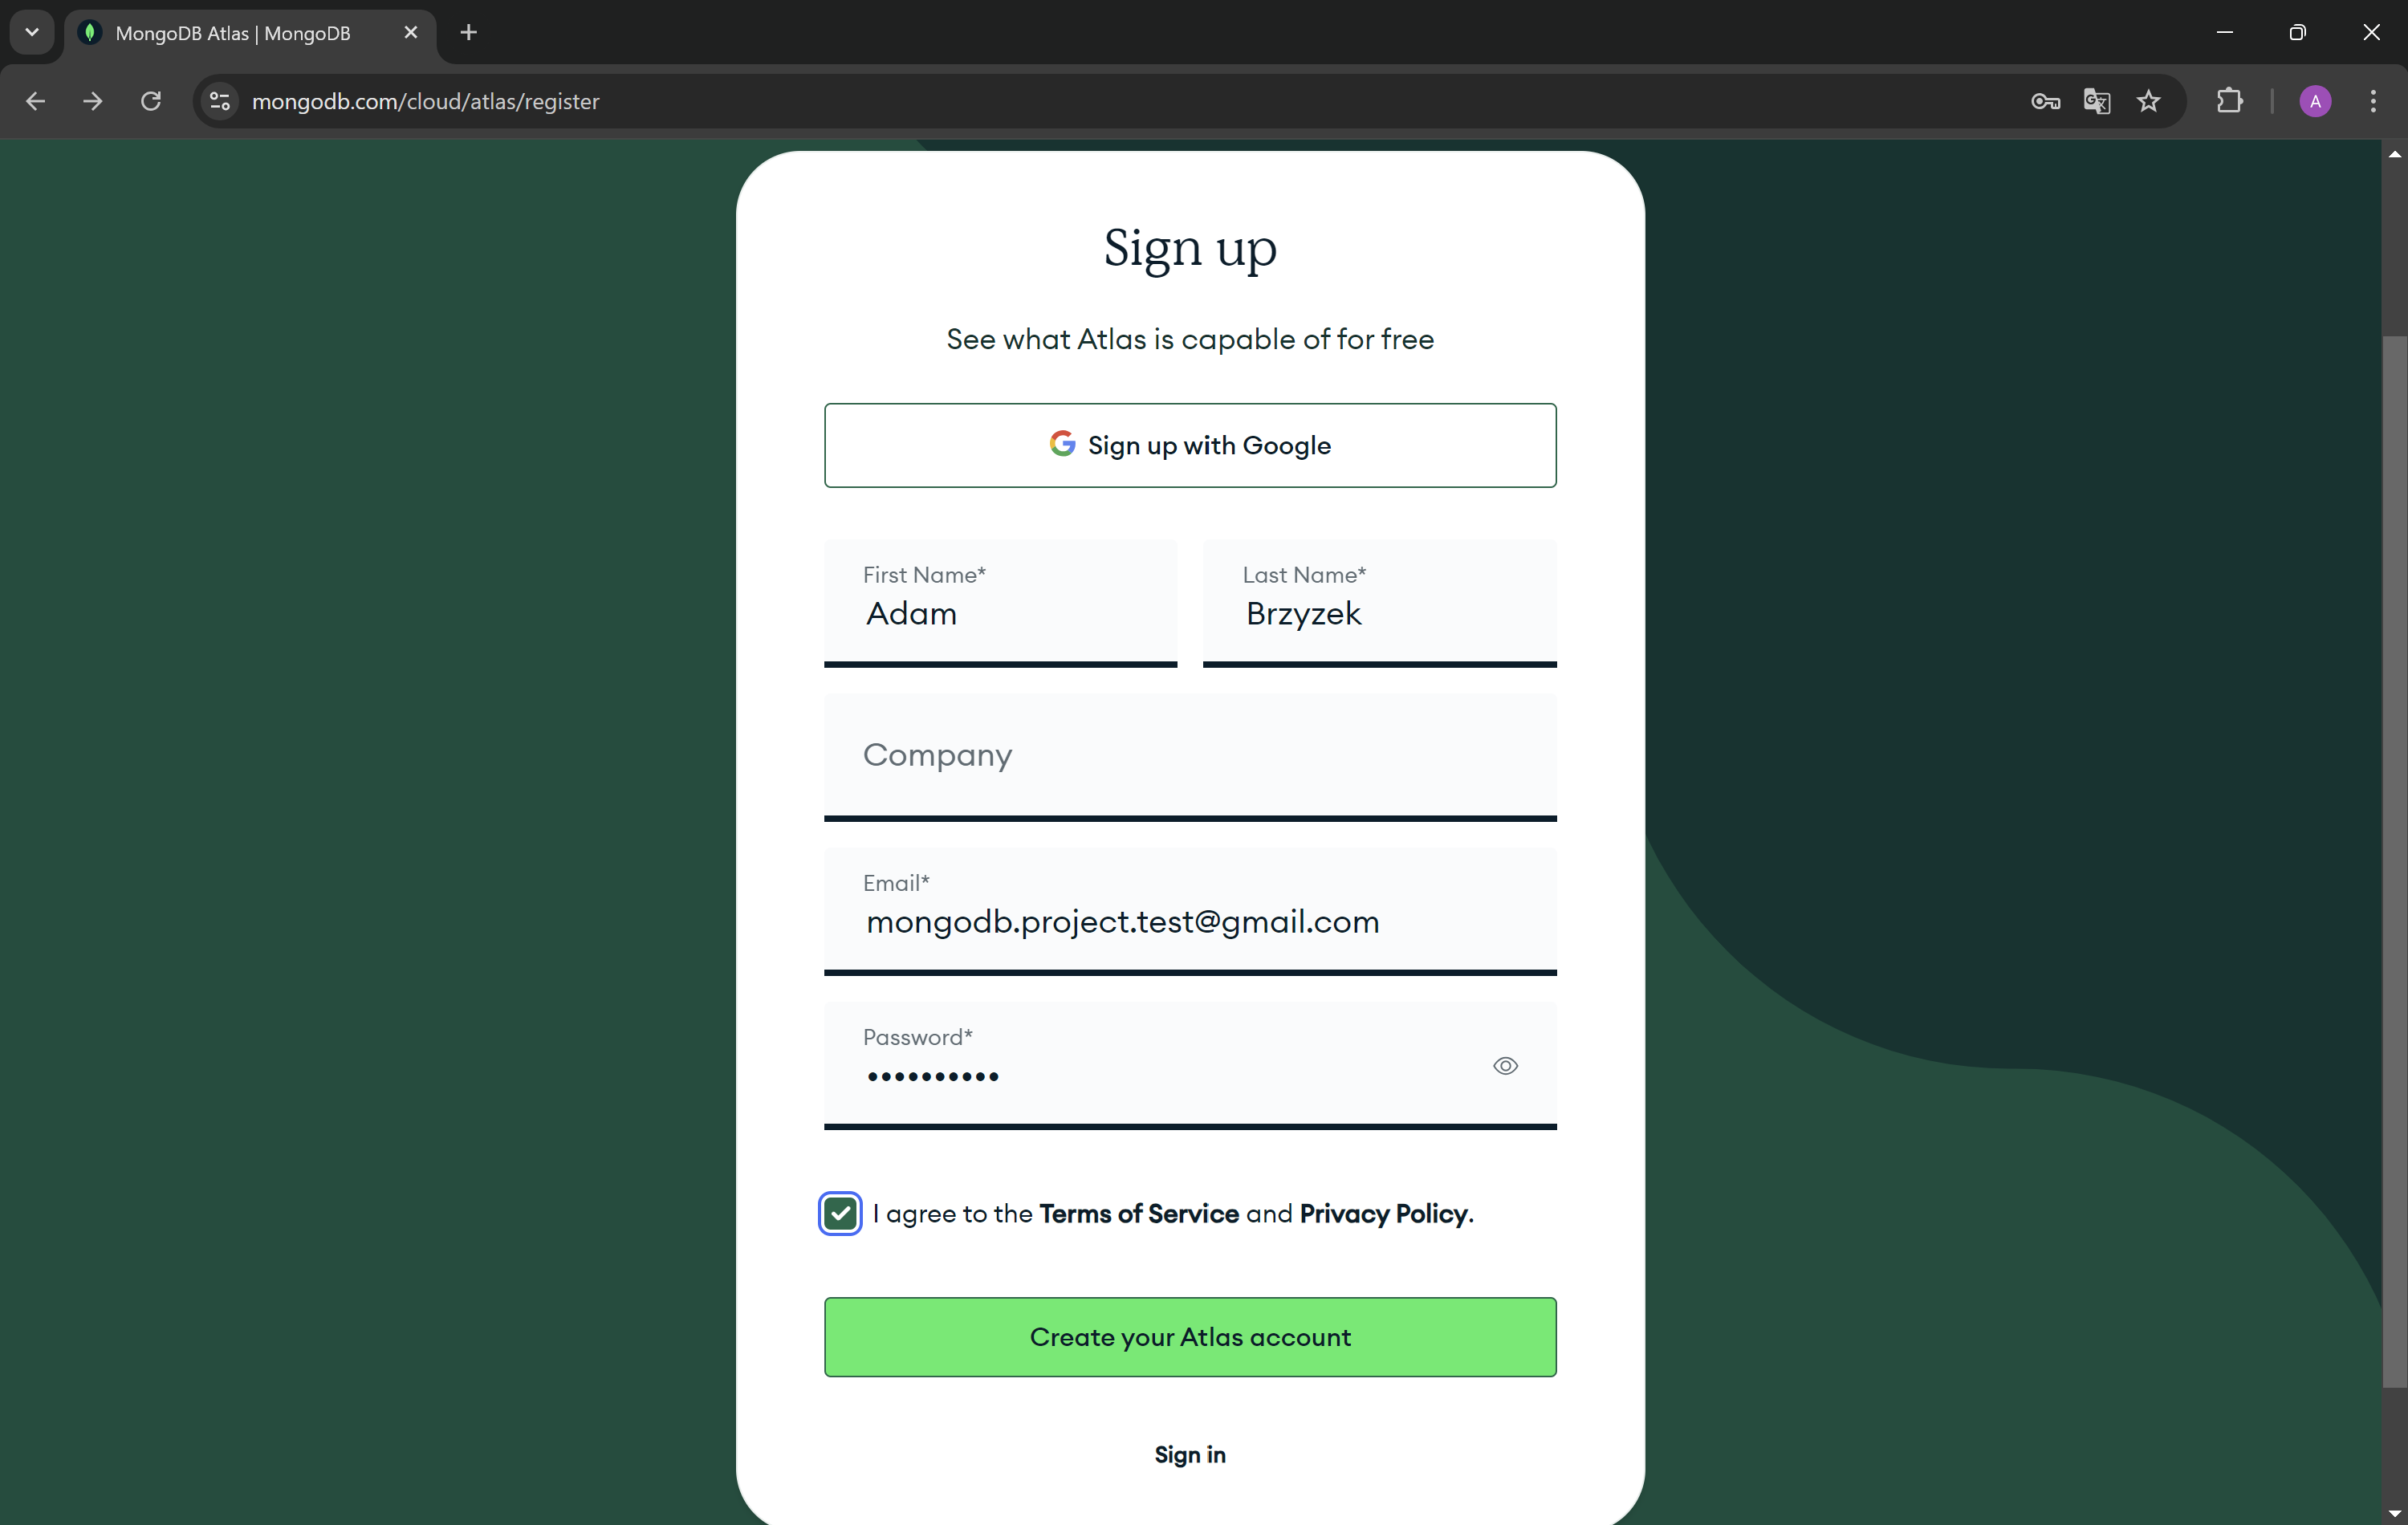2408x1525 pixels.
Task: Open the Chrome profile avatar
Action: [x=2315, y=101]
